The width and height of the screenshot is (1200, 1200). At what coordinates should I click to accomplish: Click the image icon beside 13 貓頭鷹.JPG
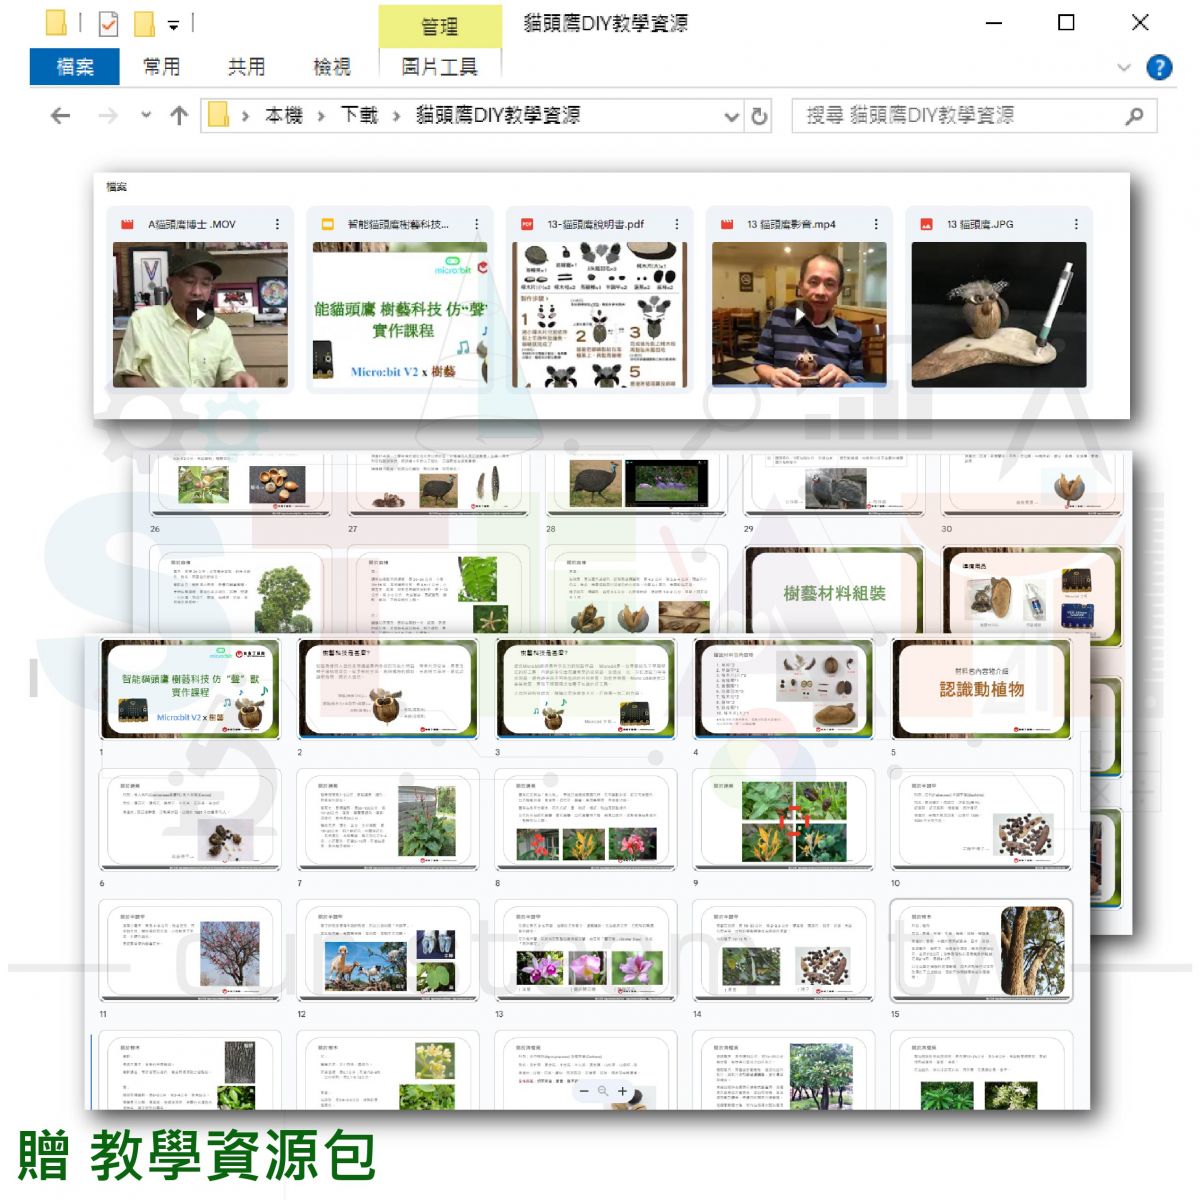pyautogui.click(x=927, y=225)
